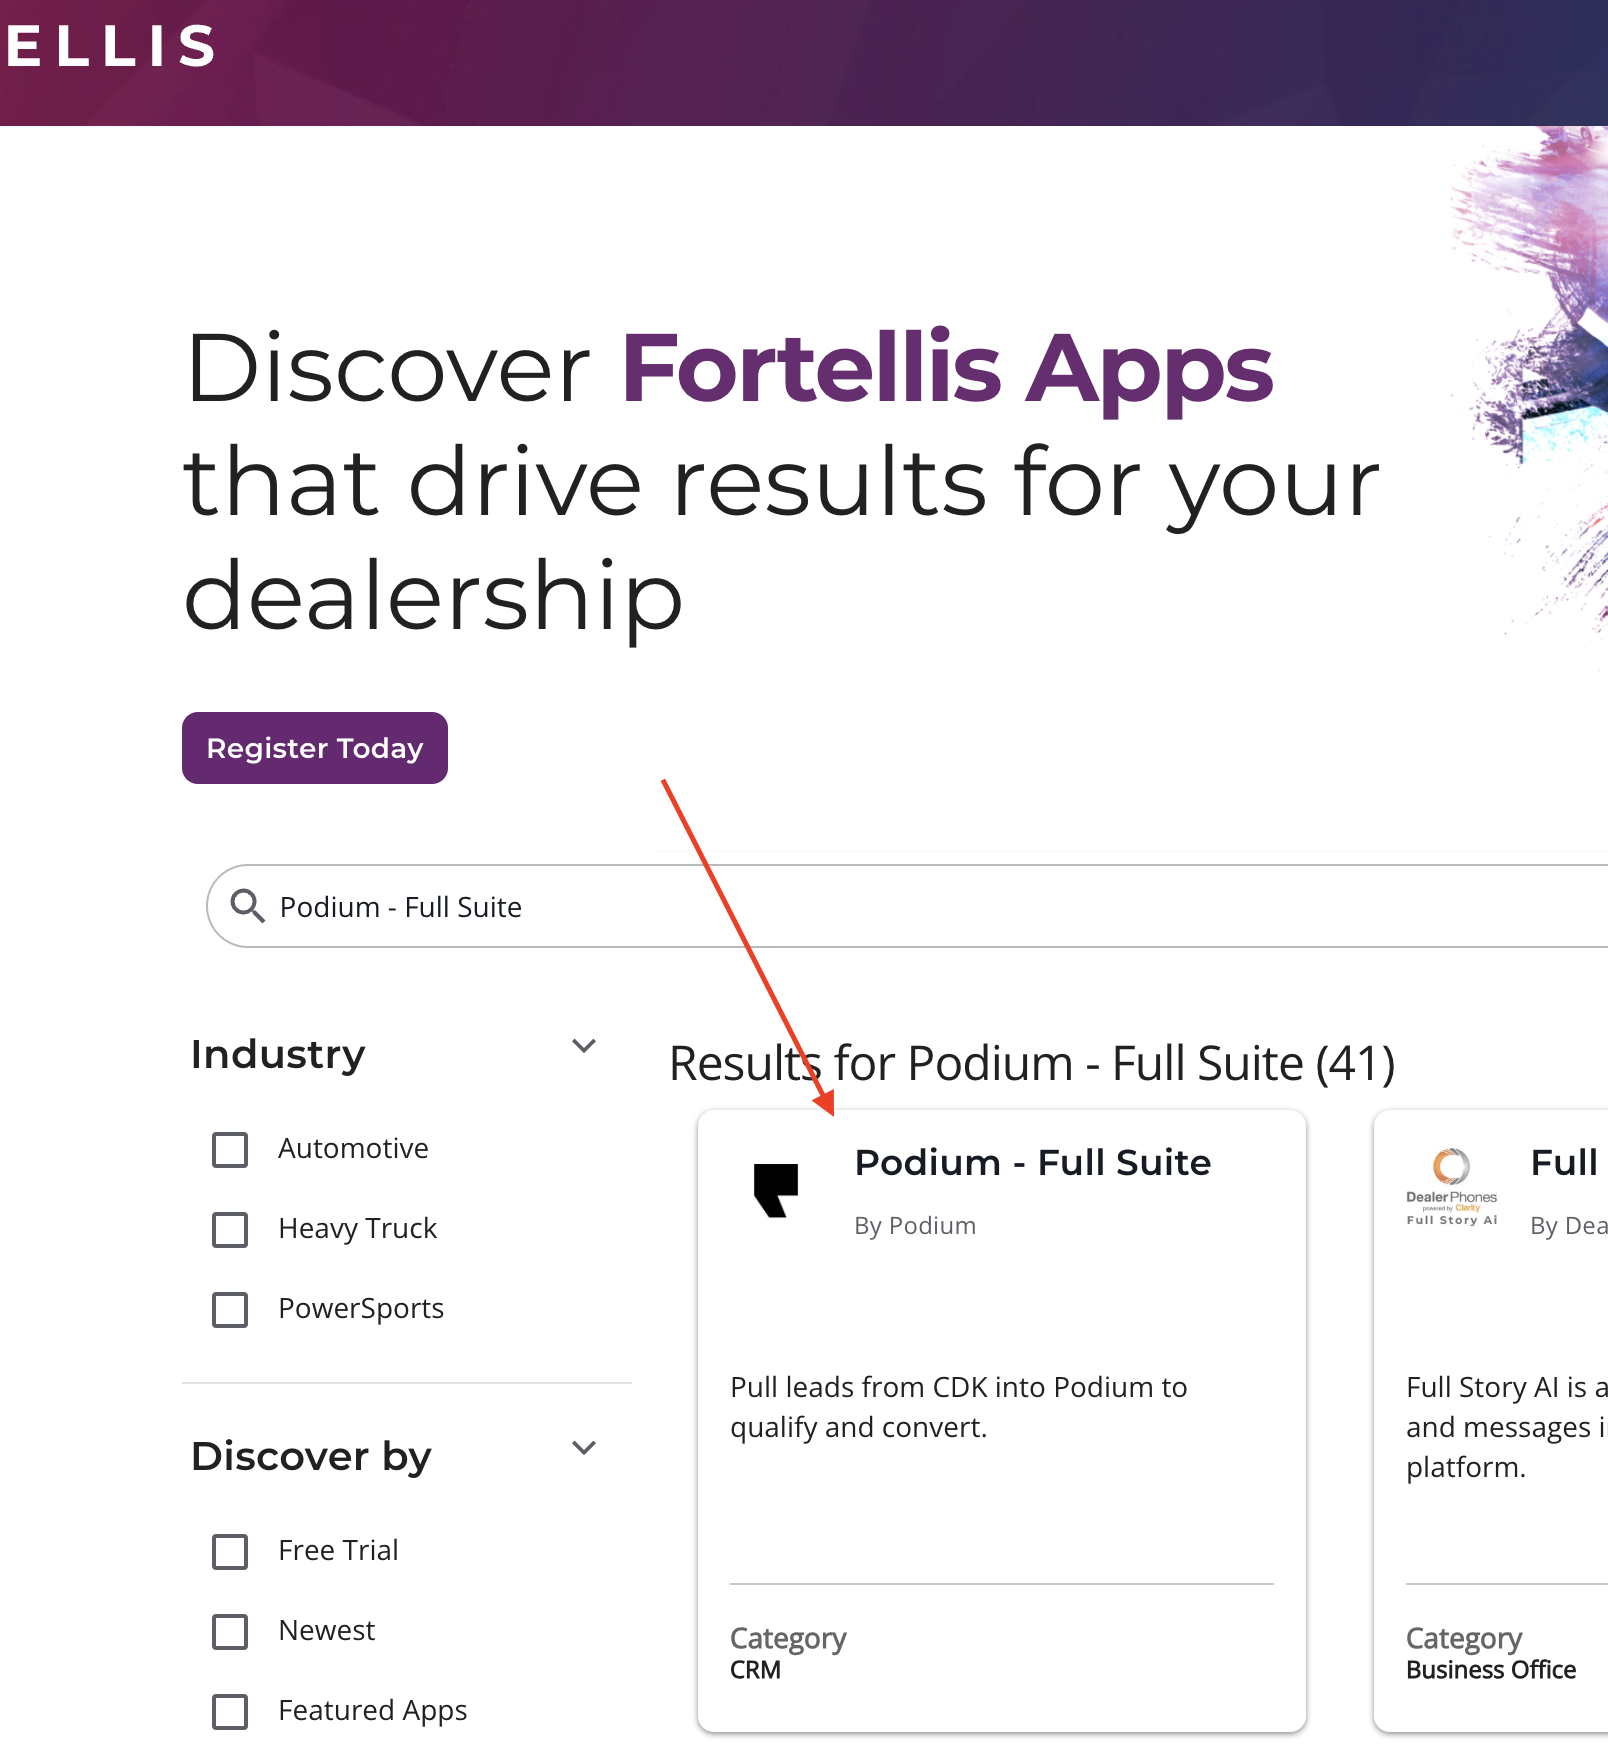
Task: Open the Podium - Full Suite app listing
Action: (1032, 1162)
